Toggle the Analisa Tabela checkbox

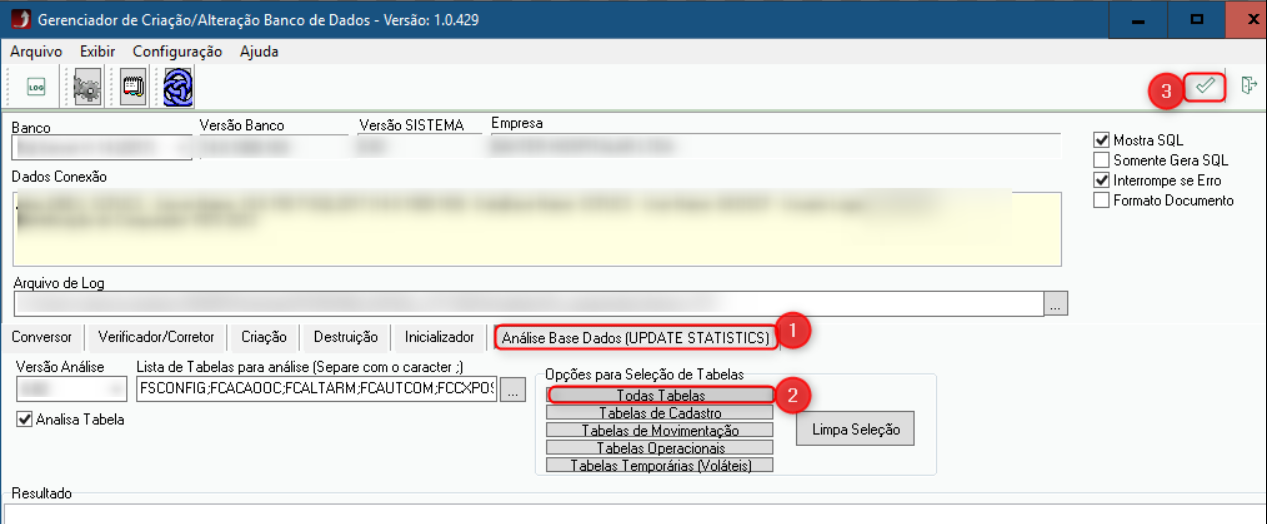(25, 420)
